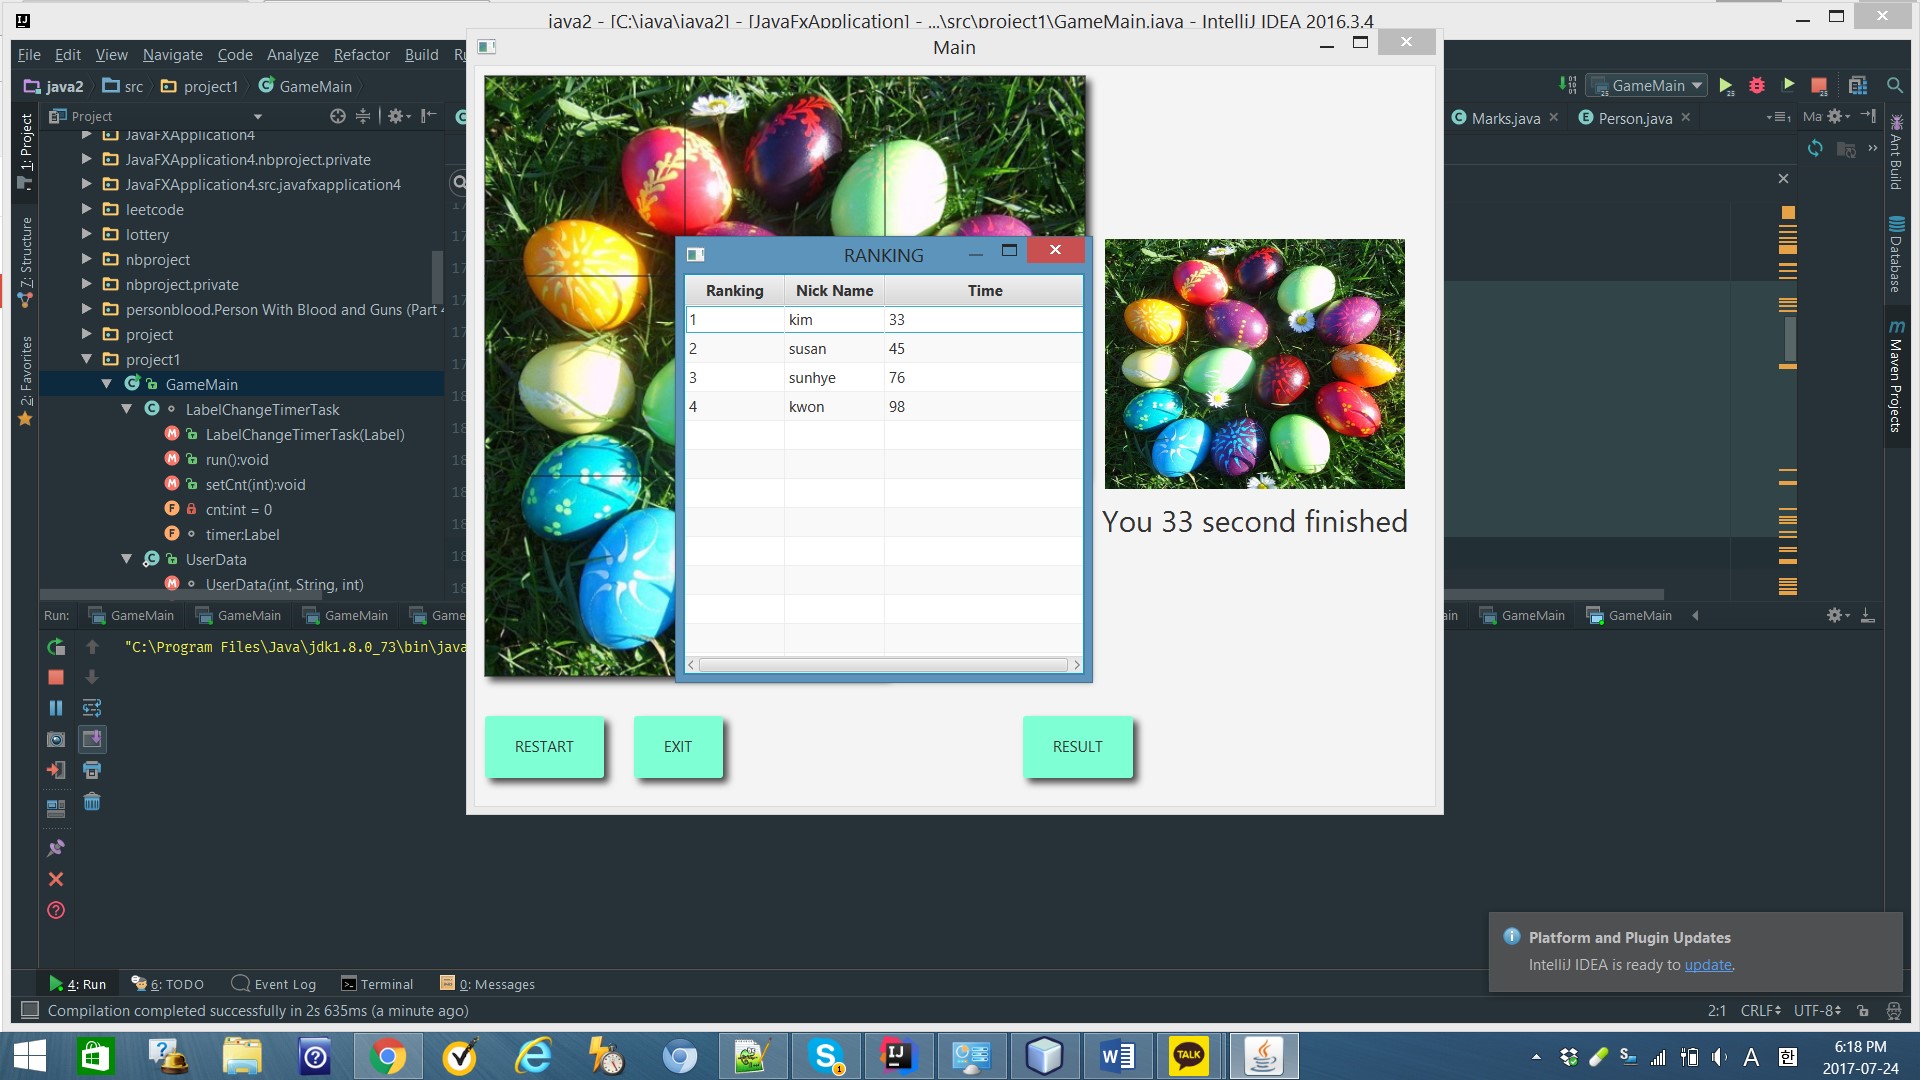Viewport: 1920px width, 1080px height.
Task: Click the RANKING table horizontal scrollbar
Action: pos(883,665)
